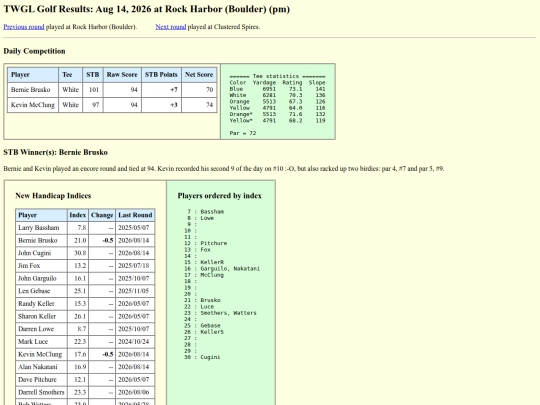This screenshot has height=405, width=540.
Task: Open the Next round link
Action: click(171, 27)
